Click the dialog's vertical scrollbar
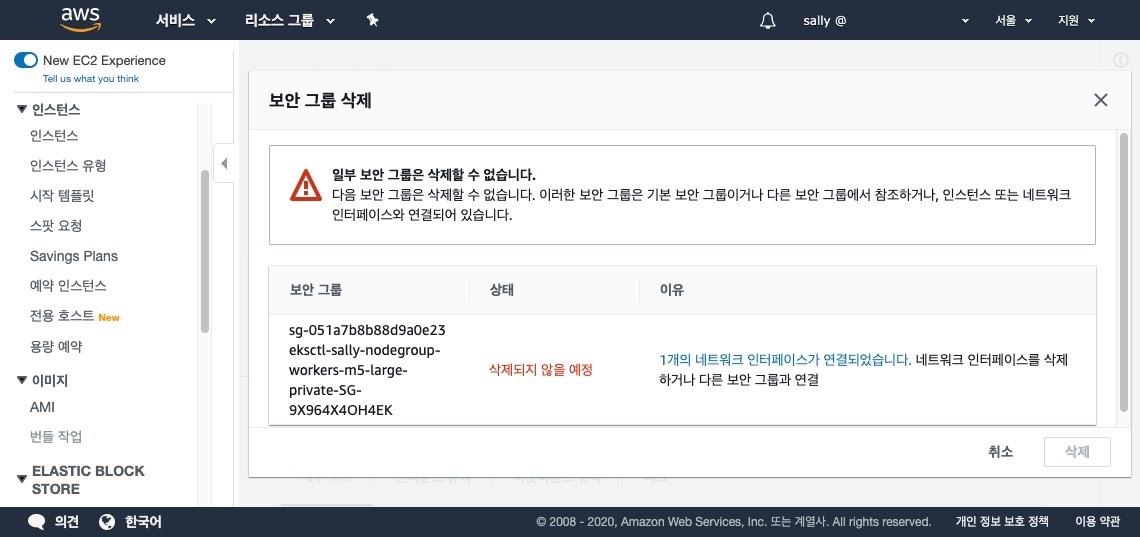Viewport: 1140px width, 537px height. 1124,270
